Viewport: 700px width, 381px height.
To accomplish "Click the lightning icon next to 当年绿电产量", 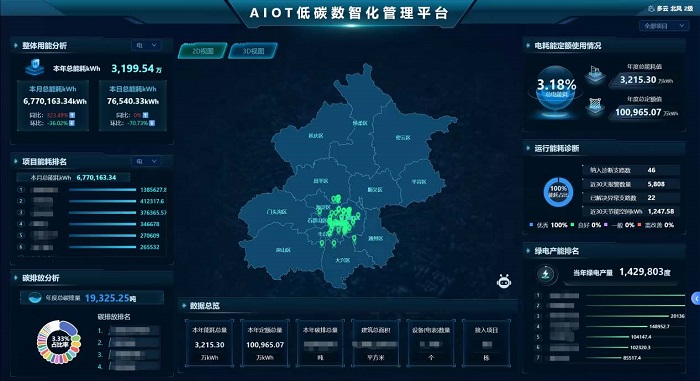I will tap(546, 273).
